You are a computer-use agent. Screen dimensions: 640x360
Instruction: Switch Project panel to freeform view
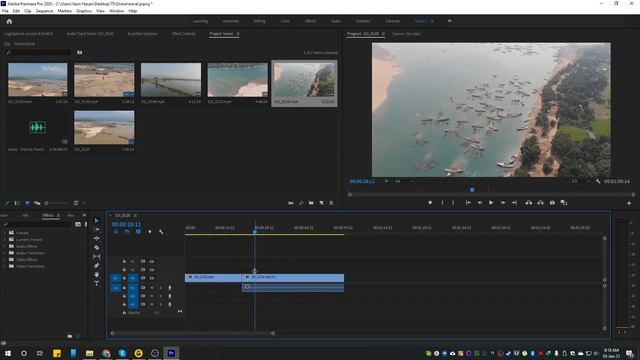point(37,203)
